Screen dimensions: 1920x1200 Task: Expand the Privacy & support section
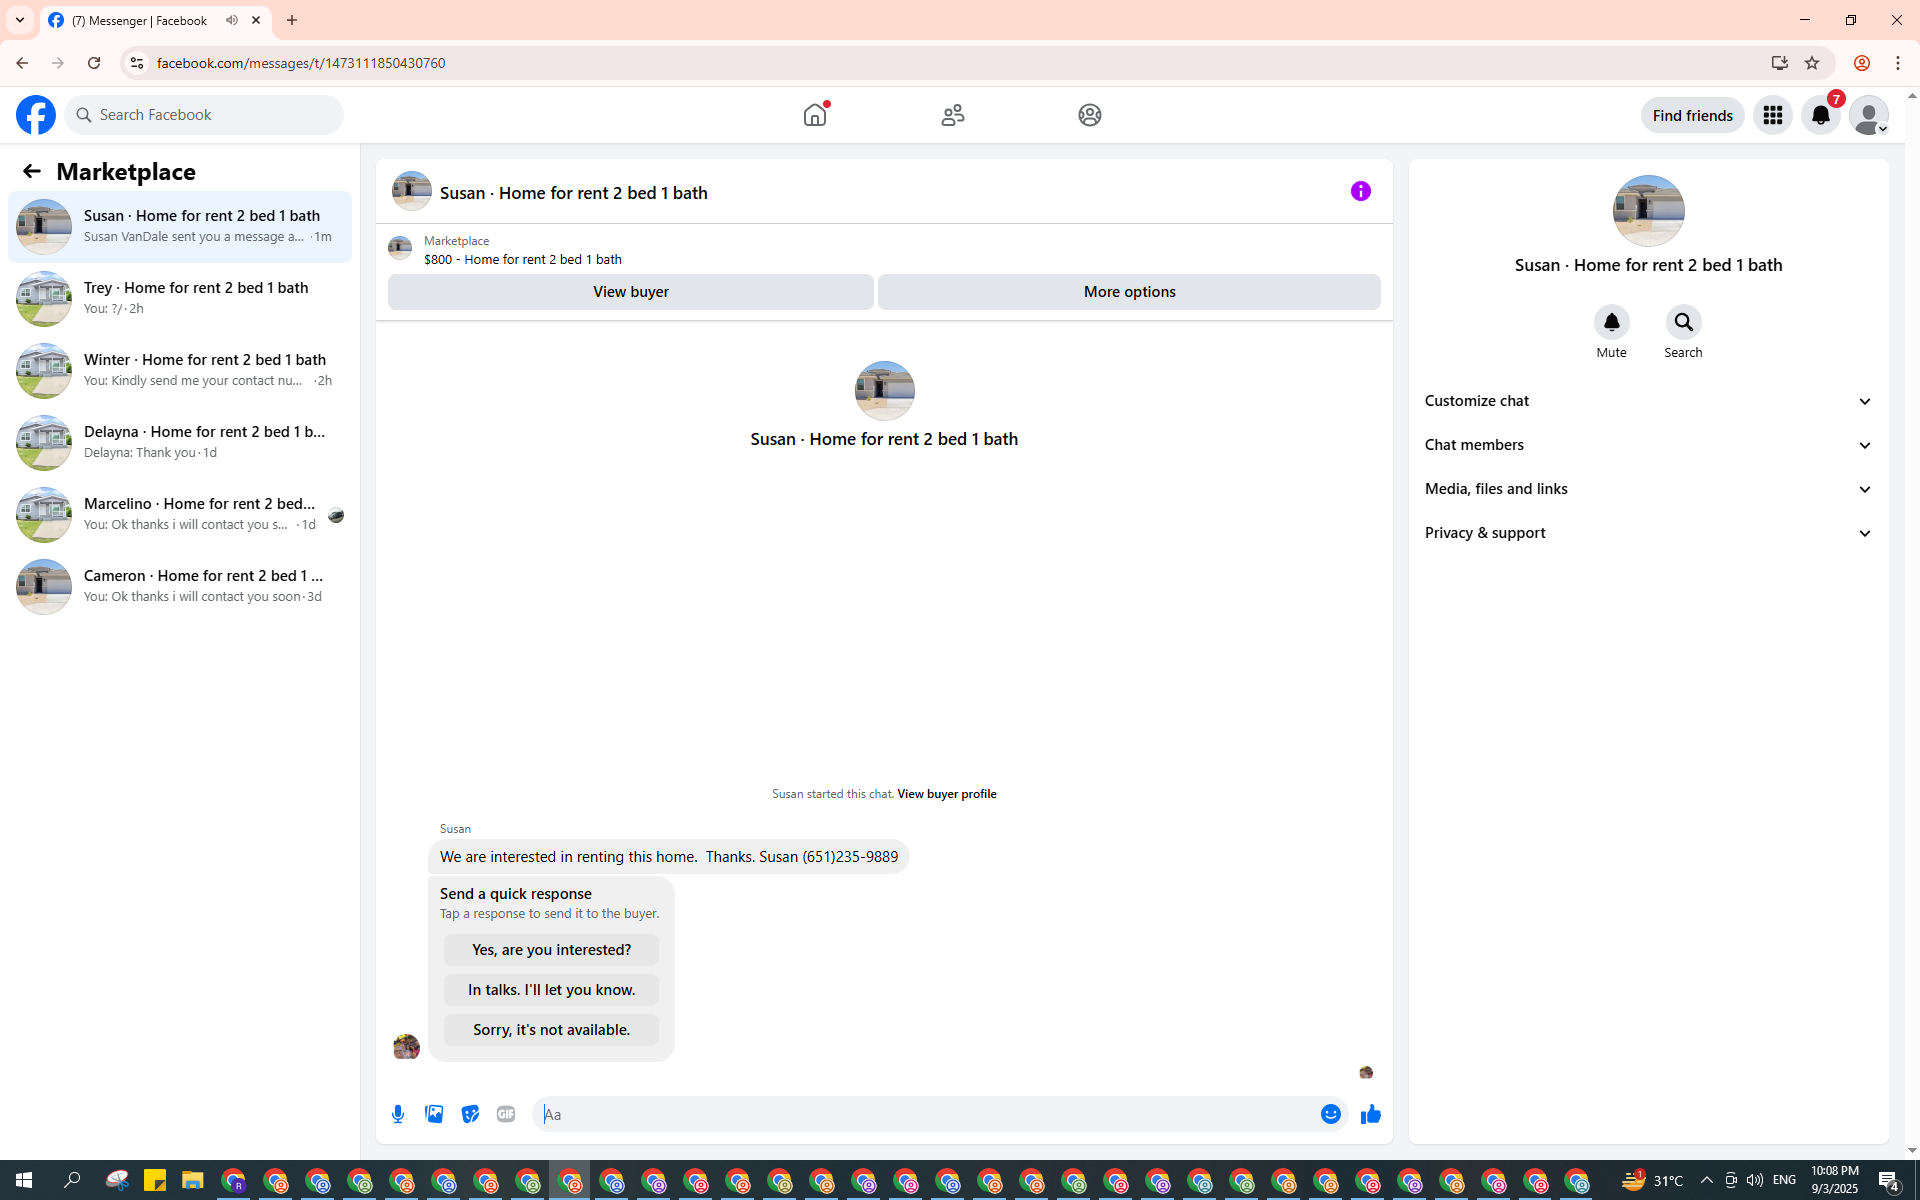pyautogui.click(x=1648, y=533)
